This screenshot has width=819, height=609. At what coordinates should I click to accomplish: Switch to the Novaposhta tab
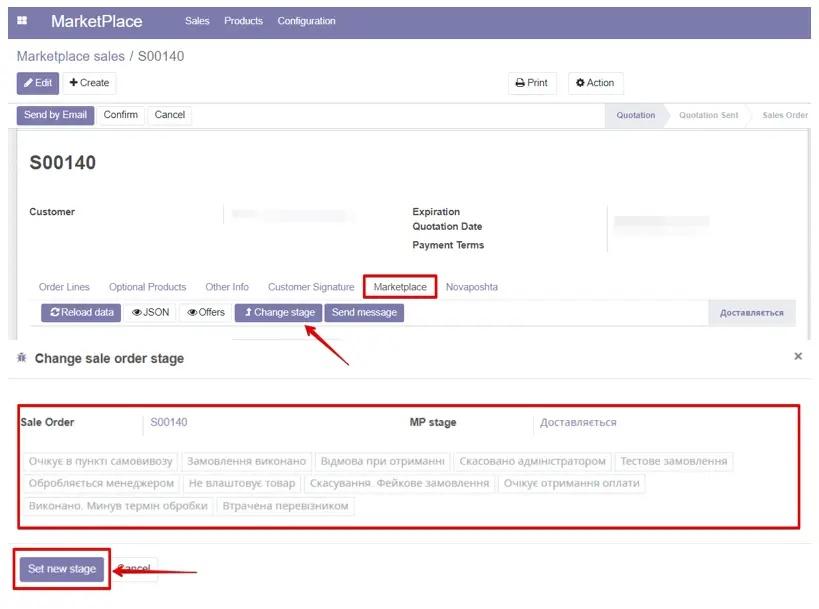pos(471,287)
